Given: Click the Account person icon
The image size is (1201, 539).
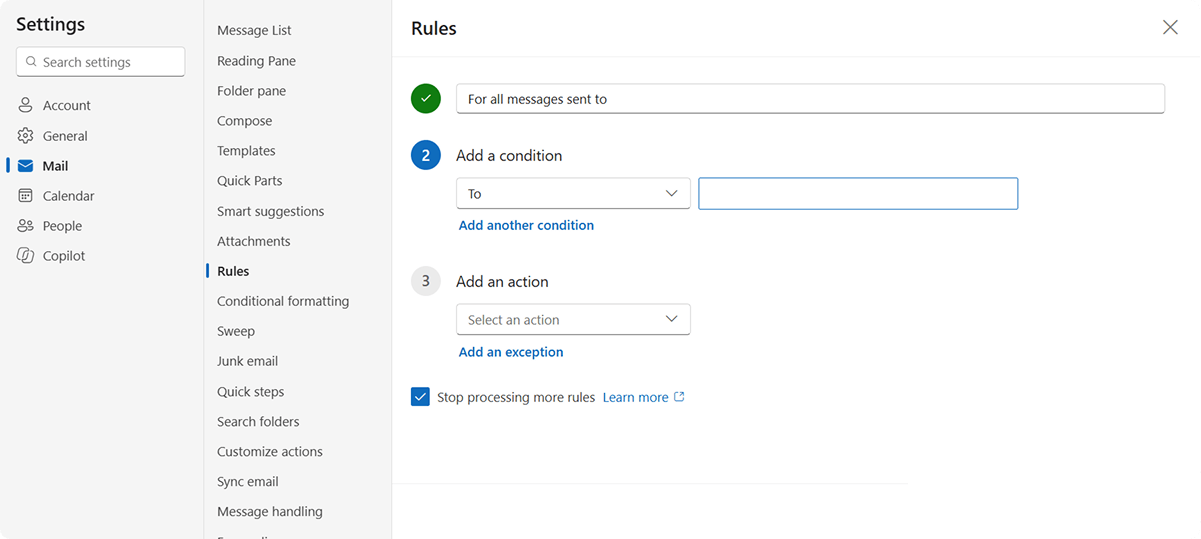Looking at the screenshot, I should click(26, 106).
